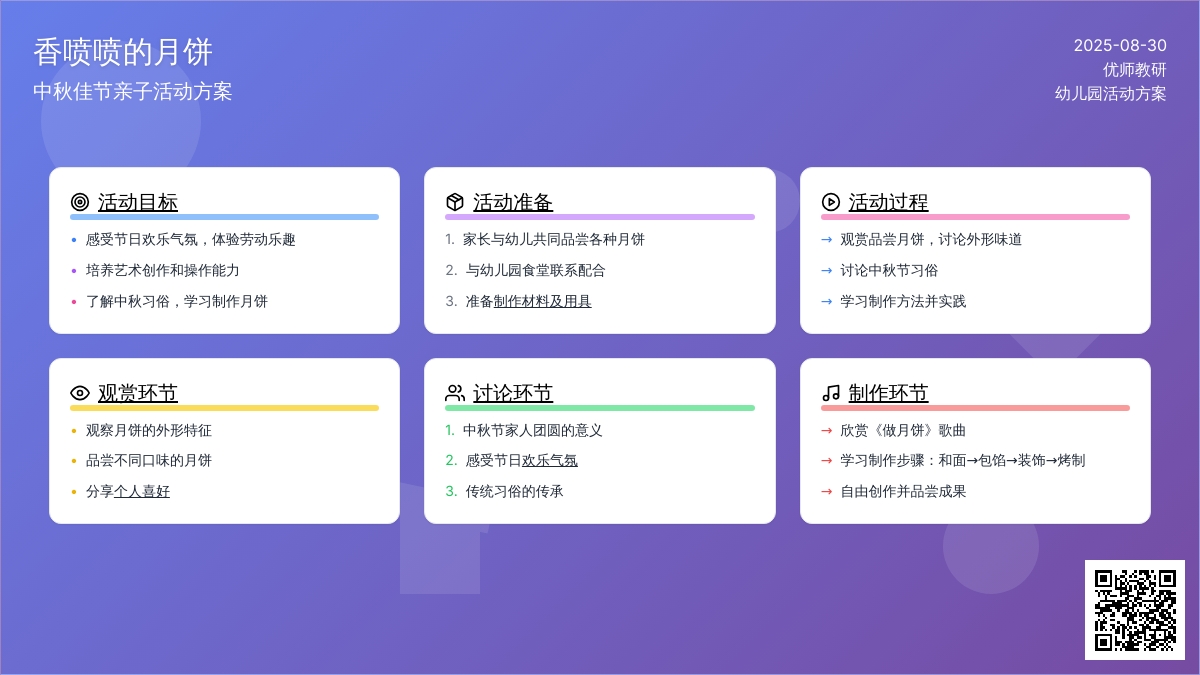Select 感受节日欢乐气氛，体验劳动乐趣 bullet
1200x675 pixels.
coord(191,240)
